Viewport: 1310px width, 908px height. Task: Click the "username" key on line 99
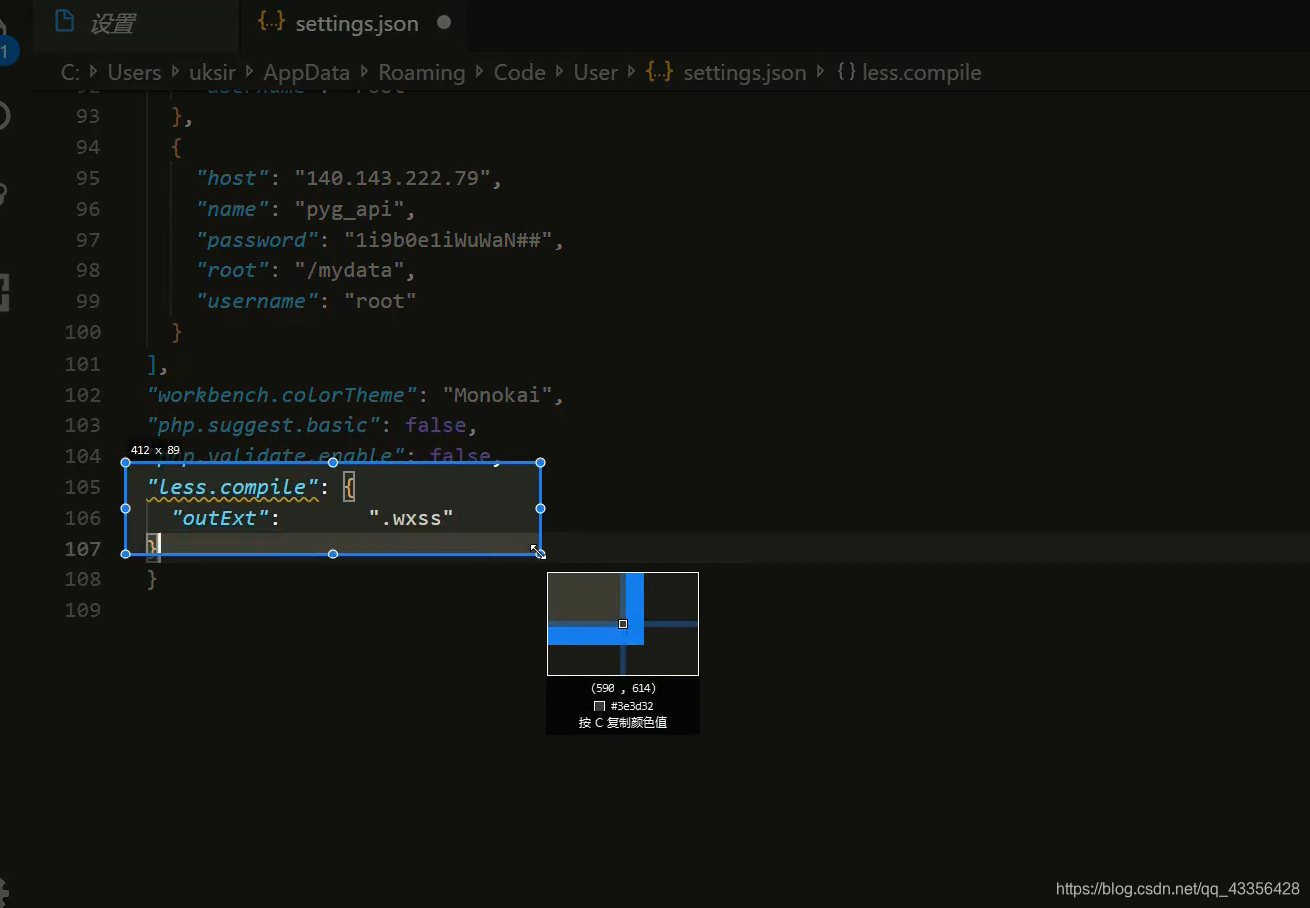coord(257,301)
